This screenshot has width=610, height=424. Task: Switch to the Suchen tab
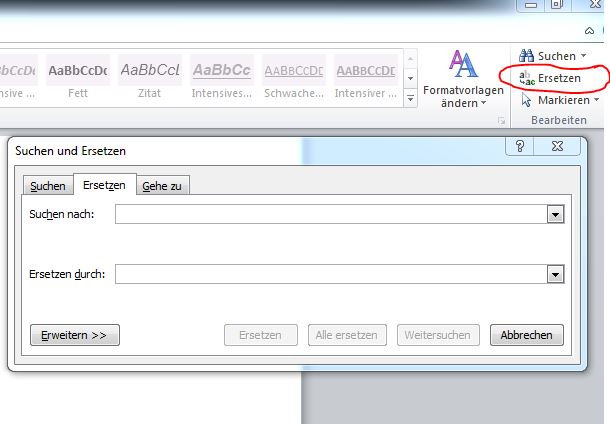tap(48, 186)
